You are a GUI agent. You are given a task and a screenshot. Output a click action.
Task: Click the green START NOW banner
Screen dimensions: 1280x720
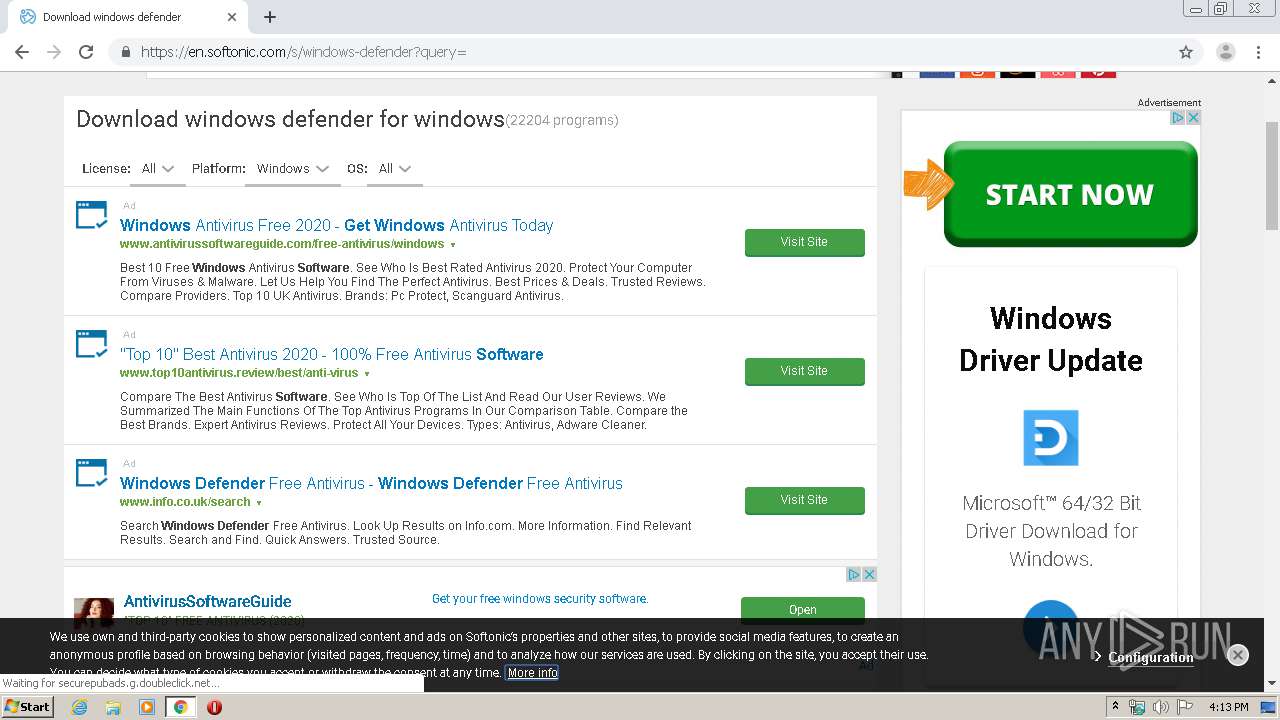coord(1070,194)
